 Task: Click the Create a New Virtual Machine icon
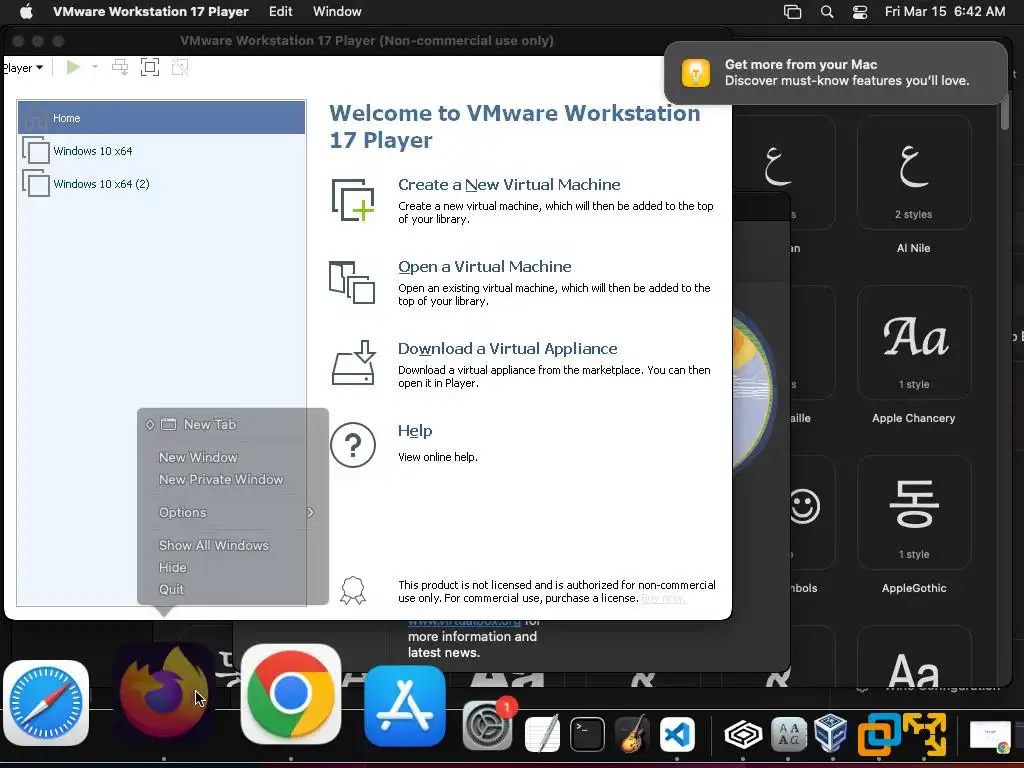(x=353, y=200)
